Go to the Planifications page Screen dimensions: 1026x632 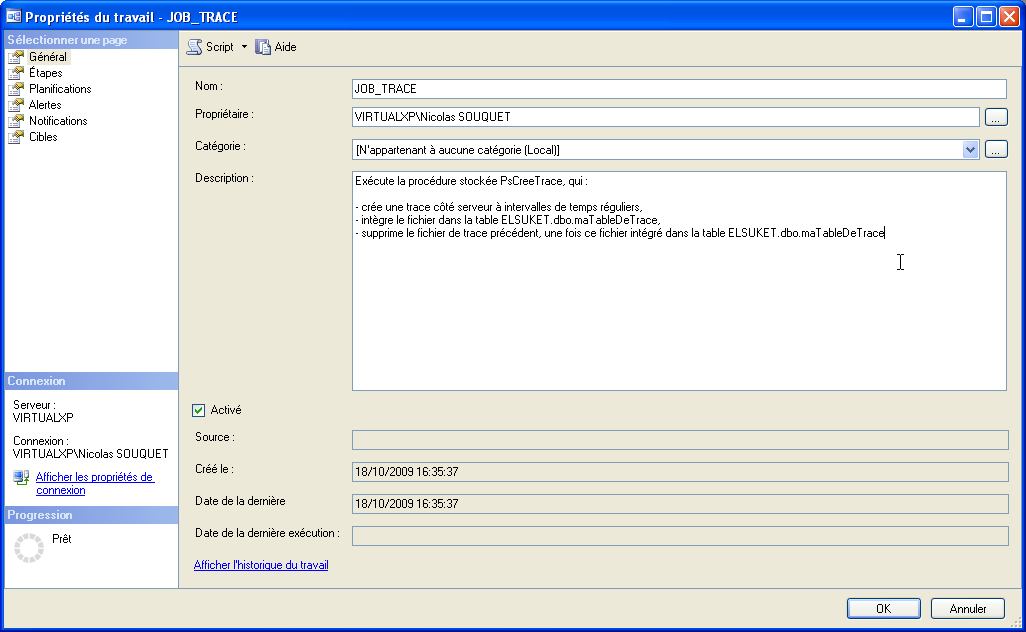pyautogui.click(x=60, y=89)
